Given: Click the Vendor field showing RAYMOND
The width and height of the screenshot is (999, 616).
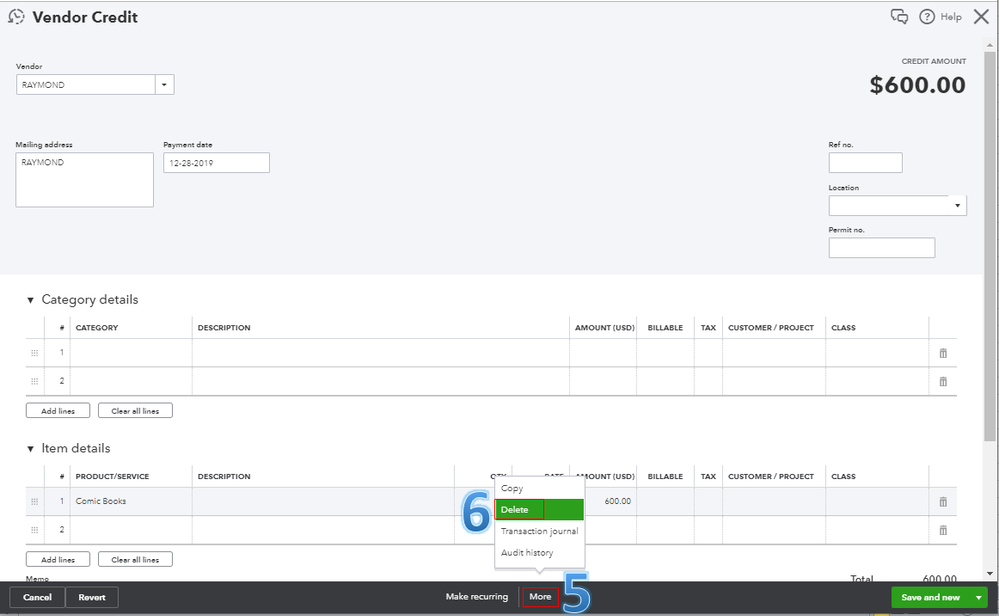Looking at the screenshot, I should [85, 85].
